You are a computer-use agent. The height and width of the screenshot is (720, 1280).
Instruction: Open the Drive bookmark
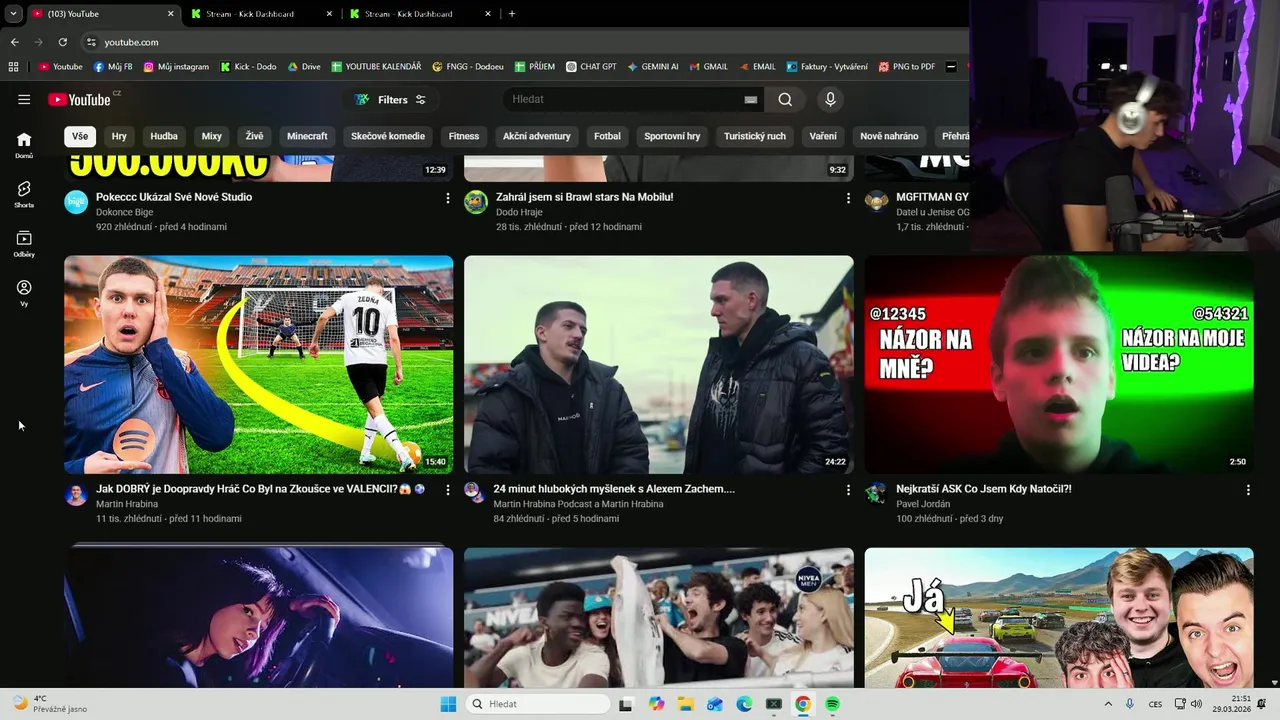[304, 67]
